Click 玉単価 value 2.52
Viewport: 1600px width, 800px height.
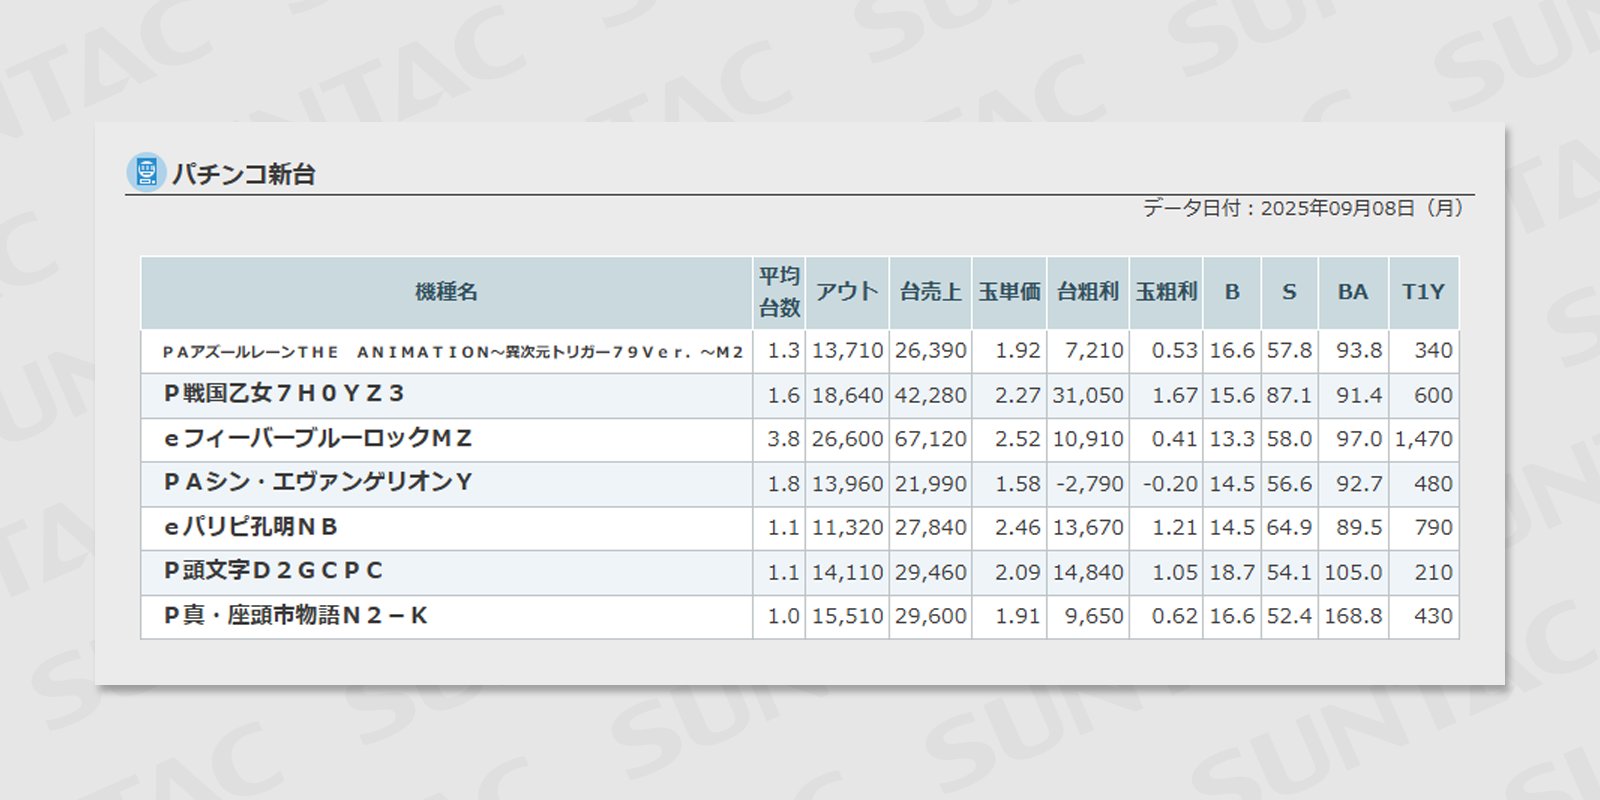[1017, 439]
